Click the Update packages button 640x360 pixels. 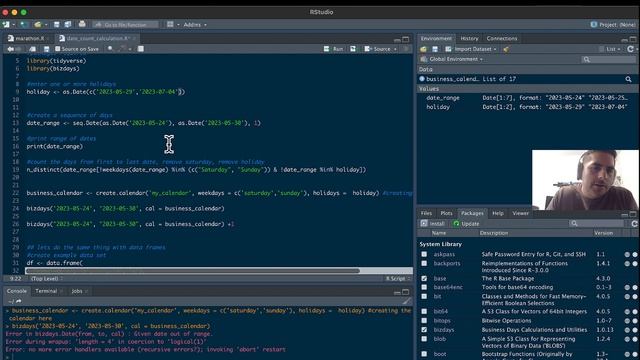click(x=466, y=224)
